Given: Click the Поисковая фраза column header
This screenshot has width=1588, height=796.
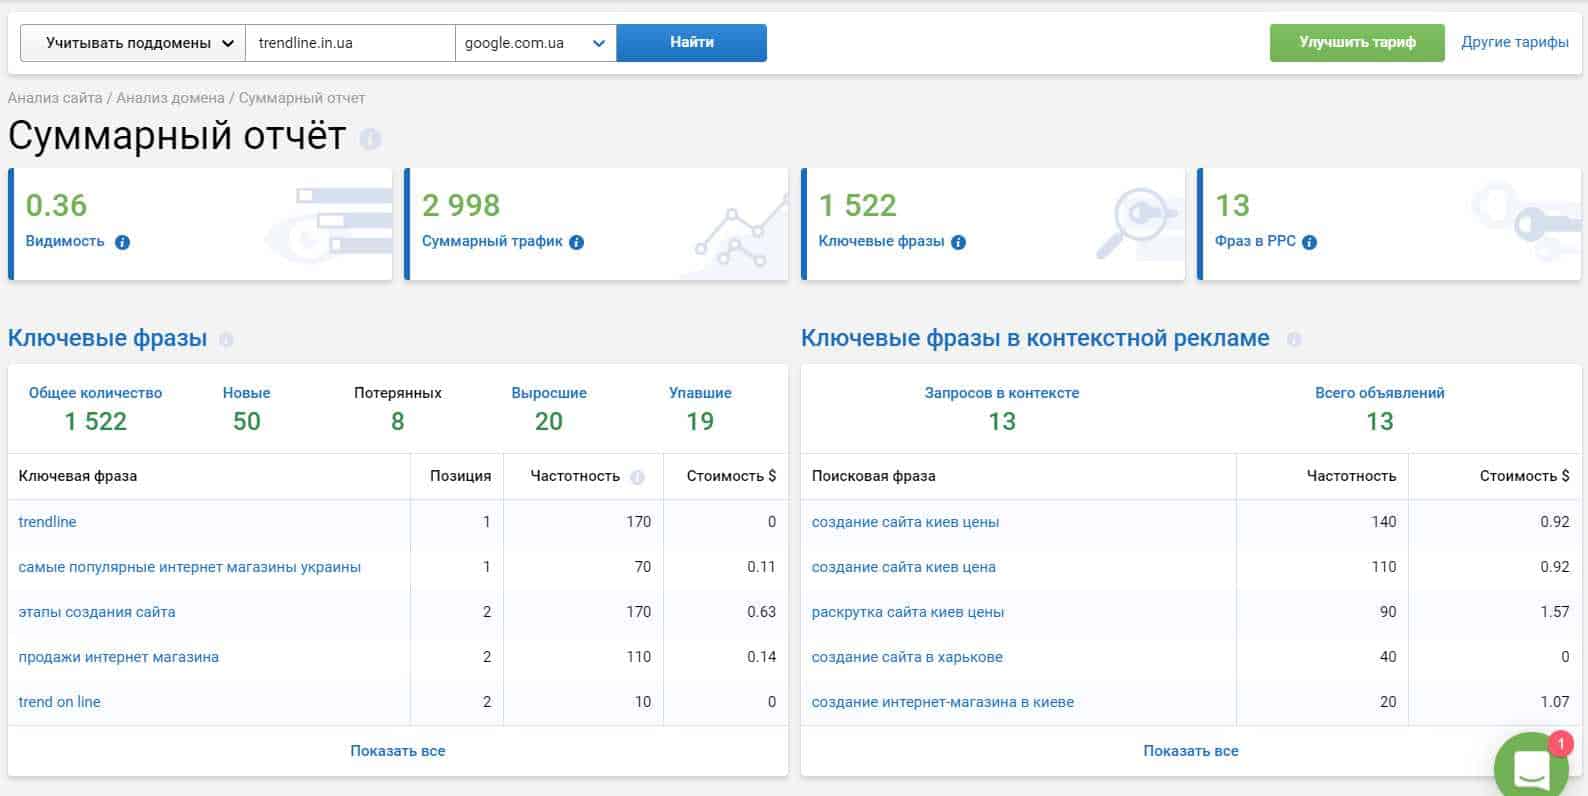Looking at the screenshot, I should coord(873,476).
